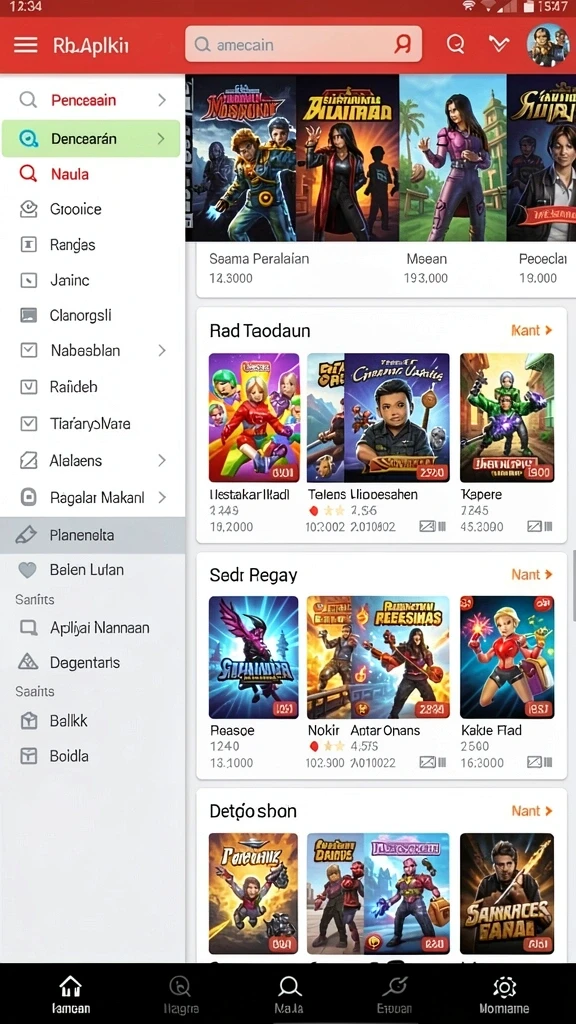Screen dimensions: 576x1024
Task: Click the search field with 'amecain'
Action: tap(303, 44)
